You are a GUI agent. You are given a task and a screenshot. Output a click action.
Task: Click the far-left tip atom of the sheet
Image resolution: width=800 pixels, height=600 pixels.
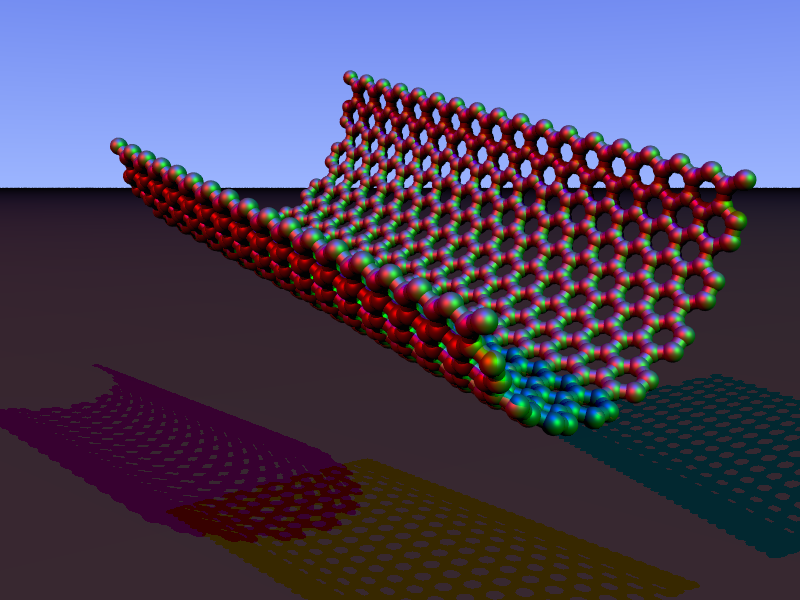tap(118, 146)
